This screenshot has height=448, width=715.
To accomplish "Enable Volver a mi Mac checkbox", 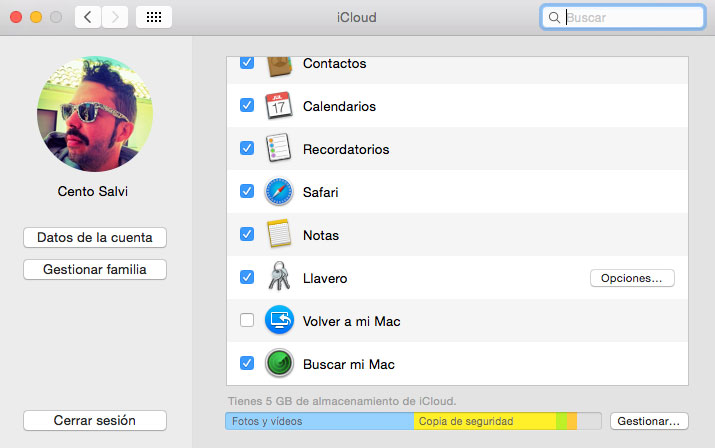I will pos(247,320).
